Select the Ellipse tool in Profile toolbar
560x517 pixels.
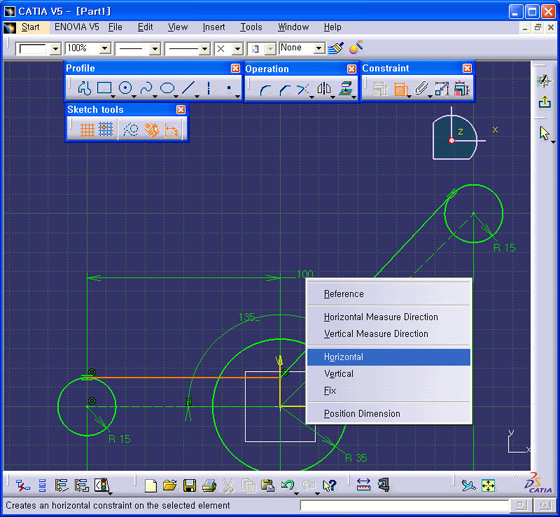click(167, 88)
